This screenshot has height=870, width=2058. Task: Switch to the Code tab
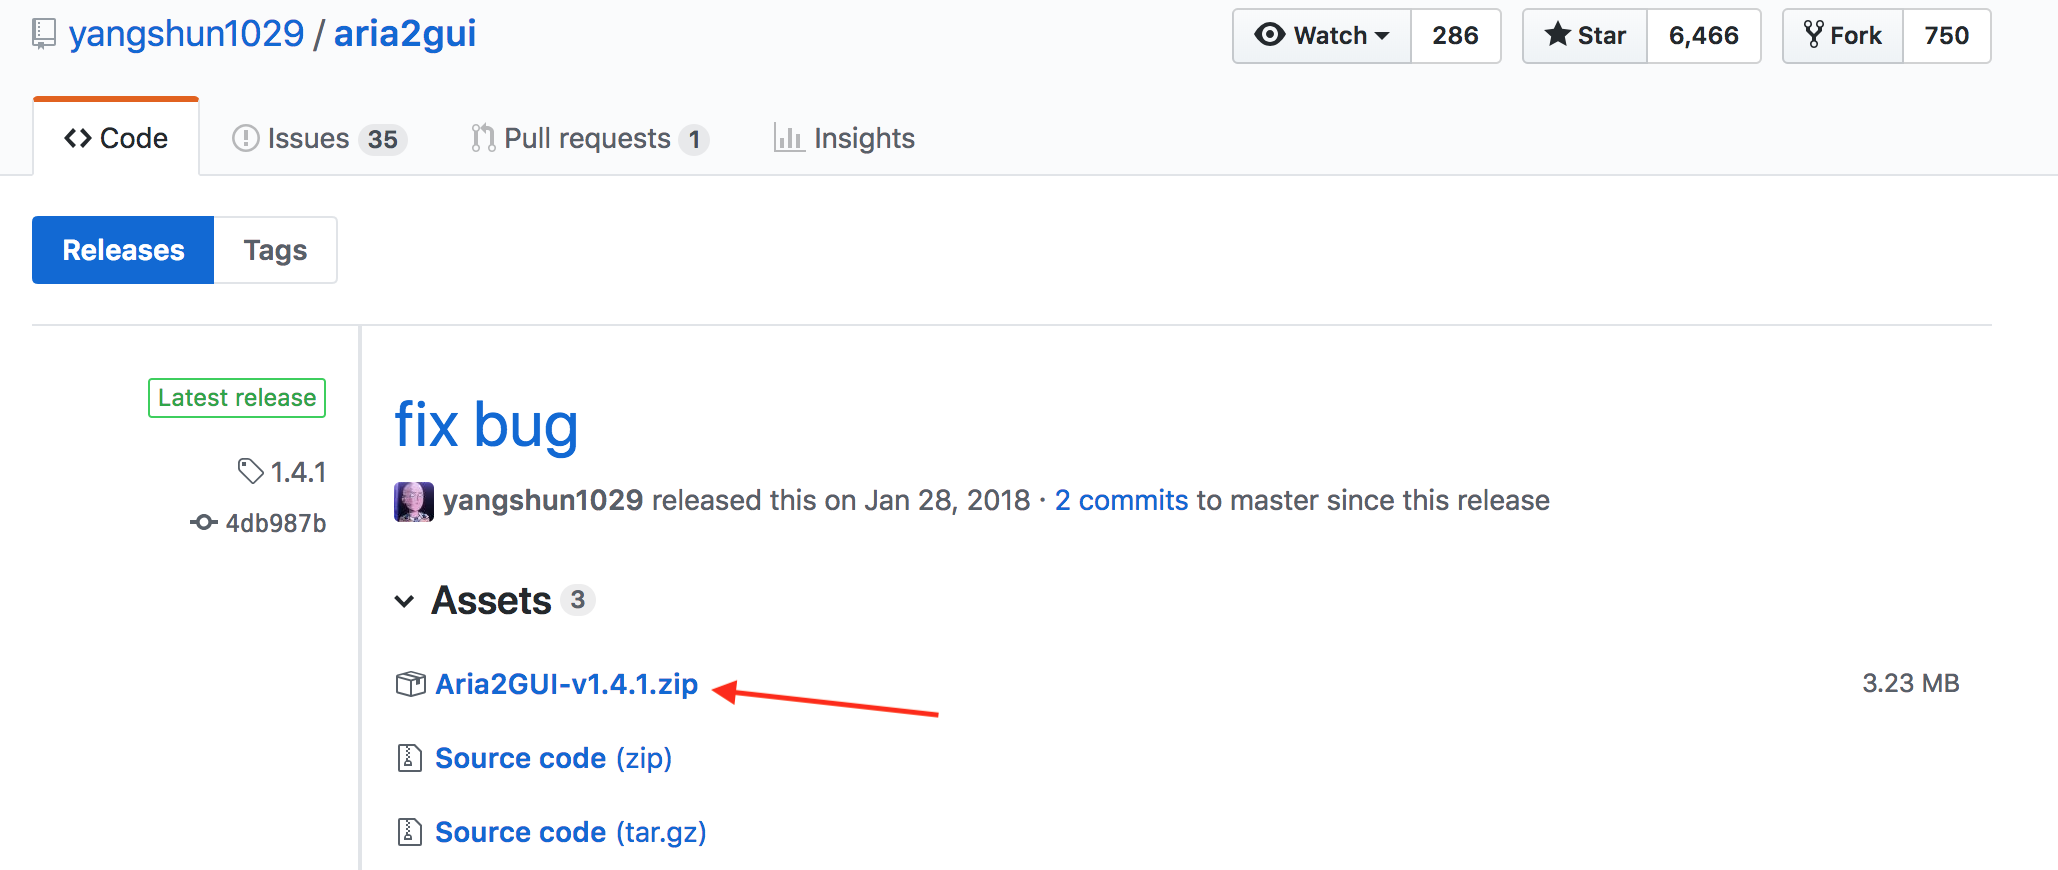116,138
